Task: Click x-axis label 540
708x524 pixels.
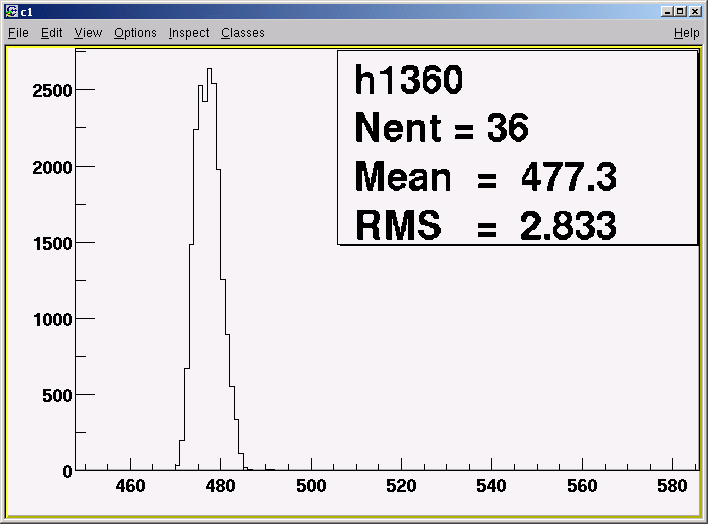Action: coord(491,486)
